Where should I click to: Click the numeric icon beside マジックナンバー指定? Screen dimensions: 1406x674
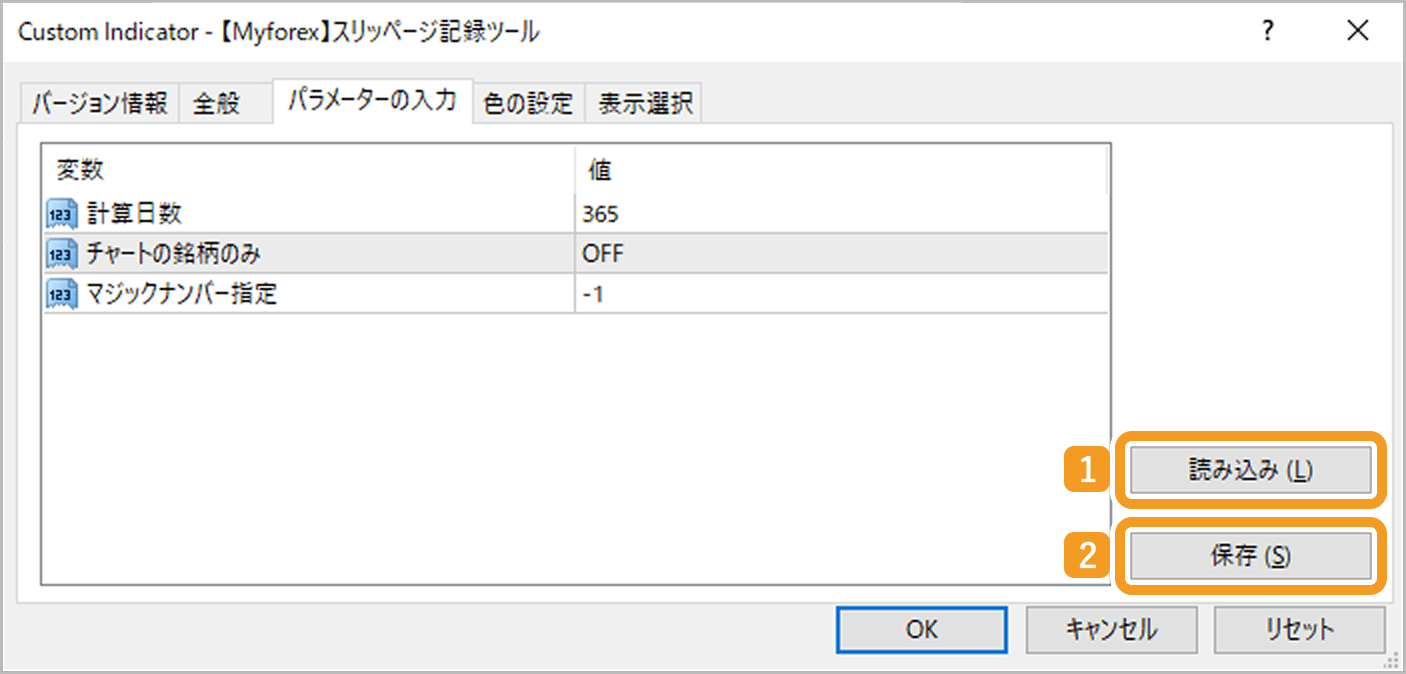61,293
